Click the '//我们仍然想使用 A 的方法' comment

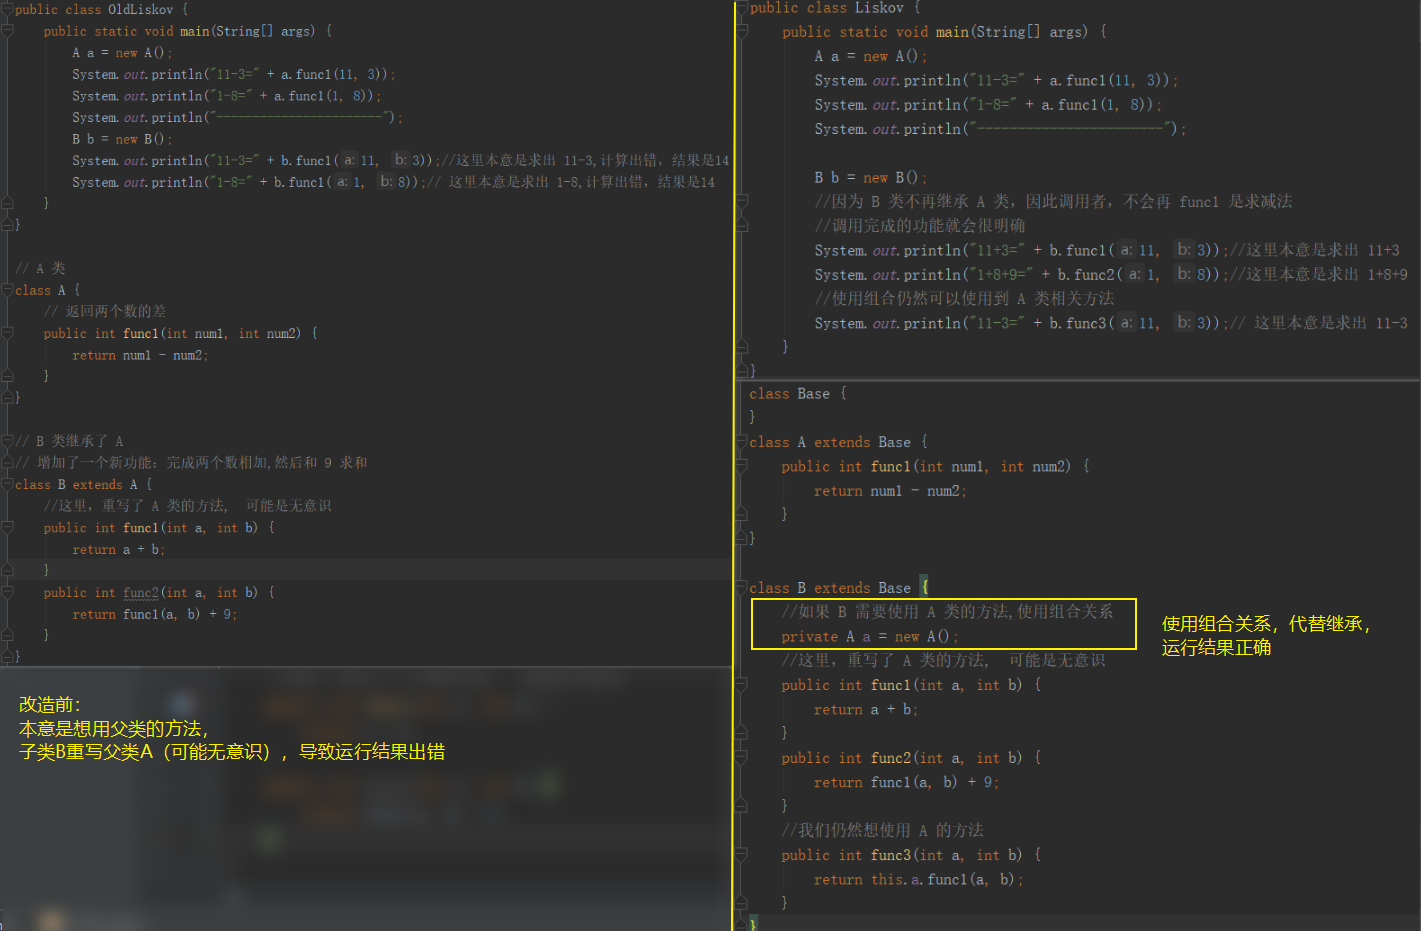(x=883, y=831)
